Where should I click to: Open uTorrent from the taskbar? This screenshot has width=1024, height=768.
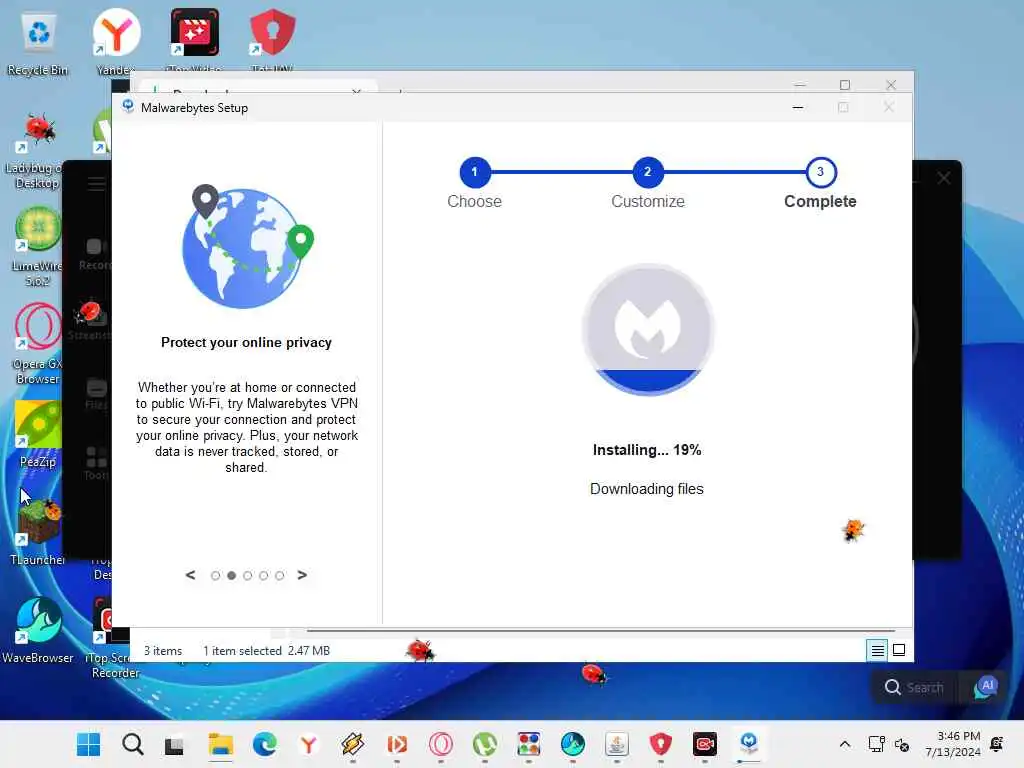pyautogui.click(x=485, y=744)
